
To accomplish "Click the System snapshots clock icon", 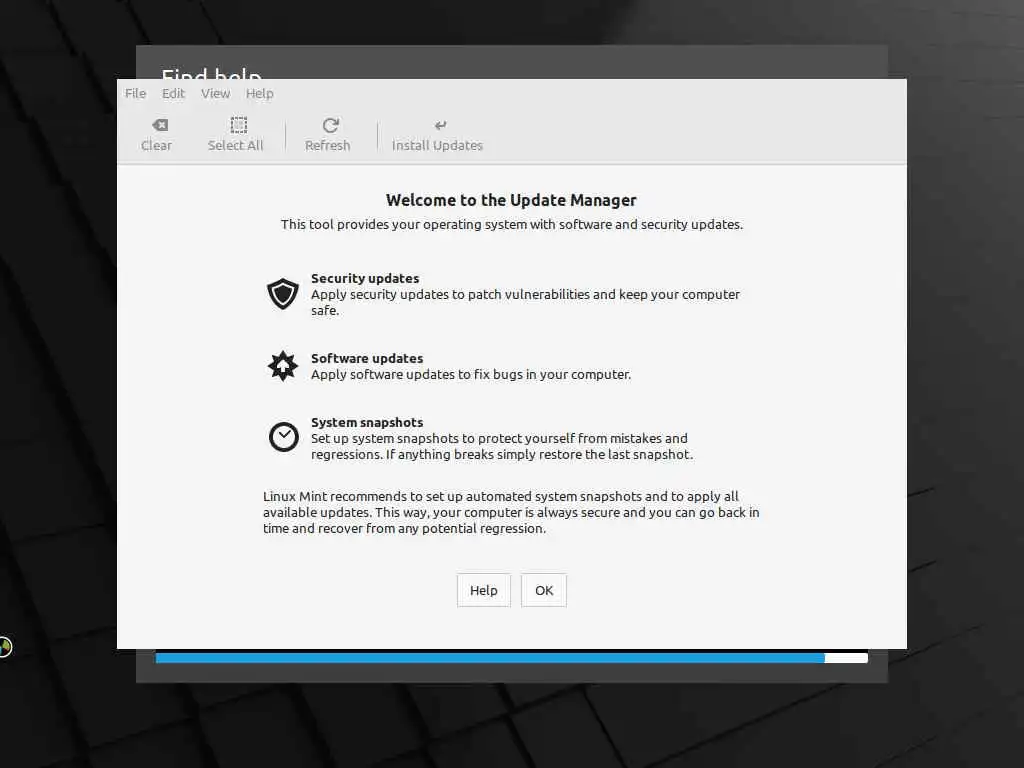I will (x=283, y=437).
